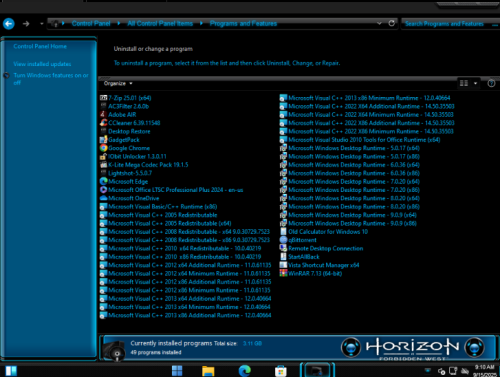Open Microsoft Edge from the taskbar
The width and height of the screenshot is (500, 377).
[245, 370]
